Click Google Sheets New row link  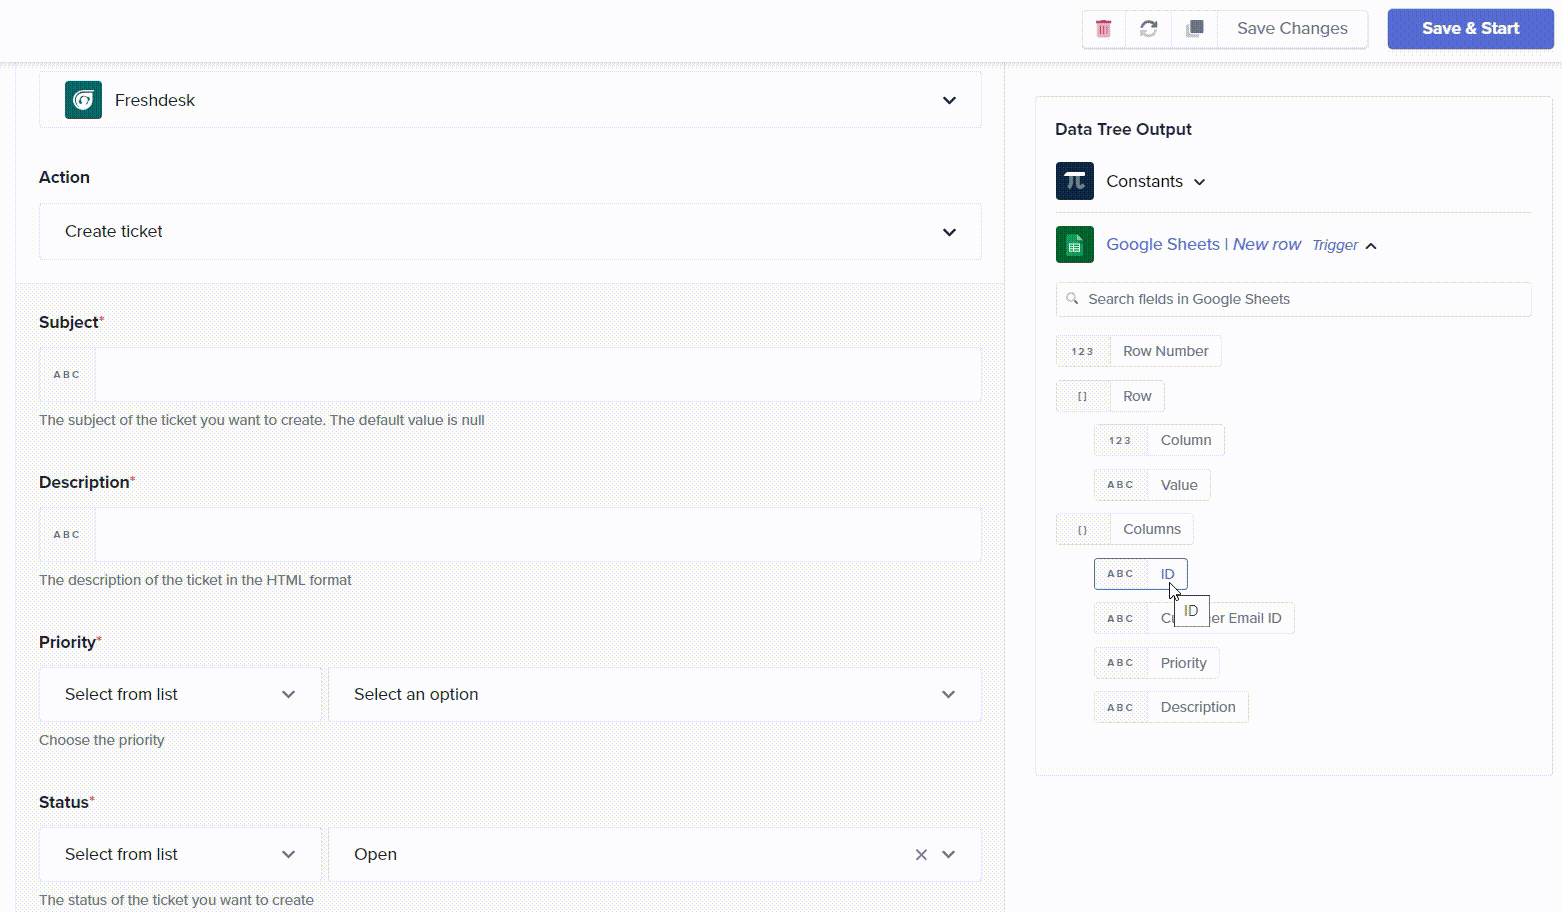pos(1204,244)
